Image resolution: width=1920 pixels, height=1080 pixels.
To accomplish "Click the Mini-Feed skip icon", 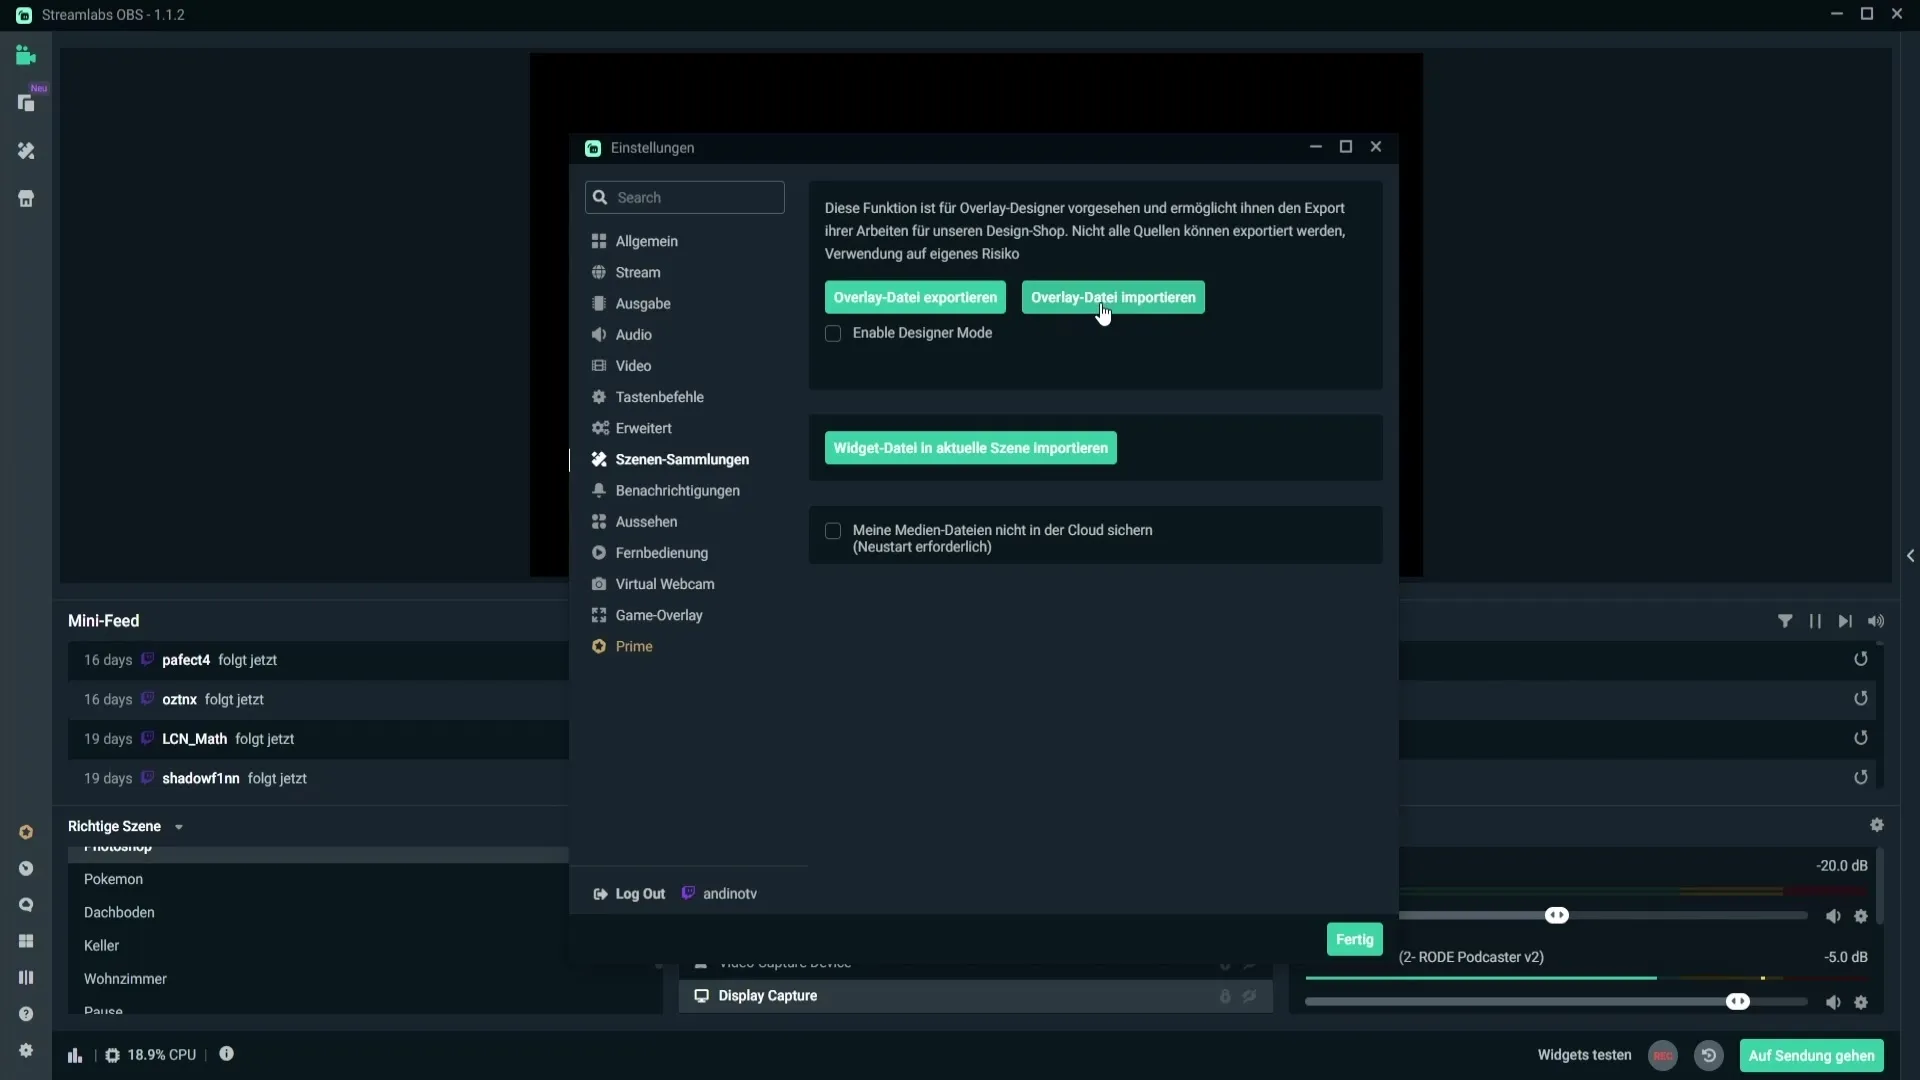I will coord(1847,621).
